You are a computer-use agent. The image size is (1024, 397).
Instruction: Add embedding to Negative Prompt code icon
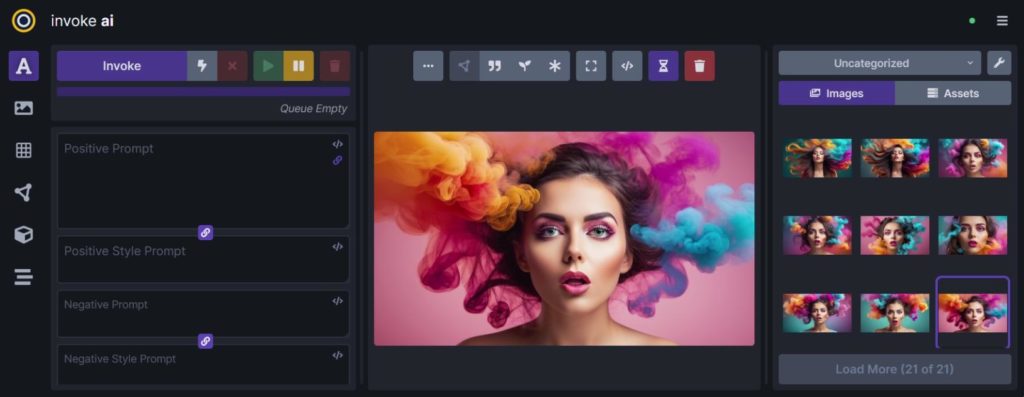click(x=338, y=301)
